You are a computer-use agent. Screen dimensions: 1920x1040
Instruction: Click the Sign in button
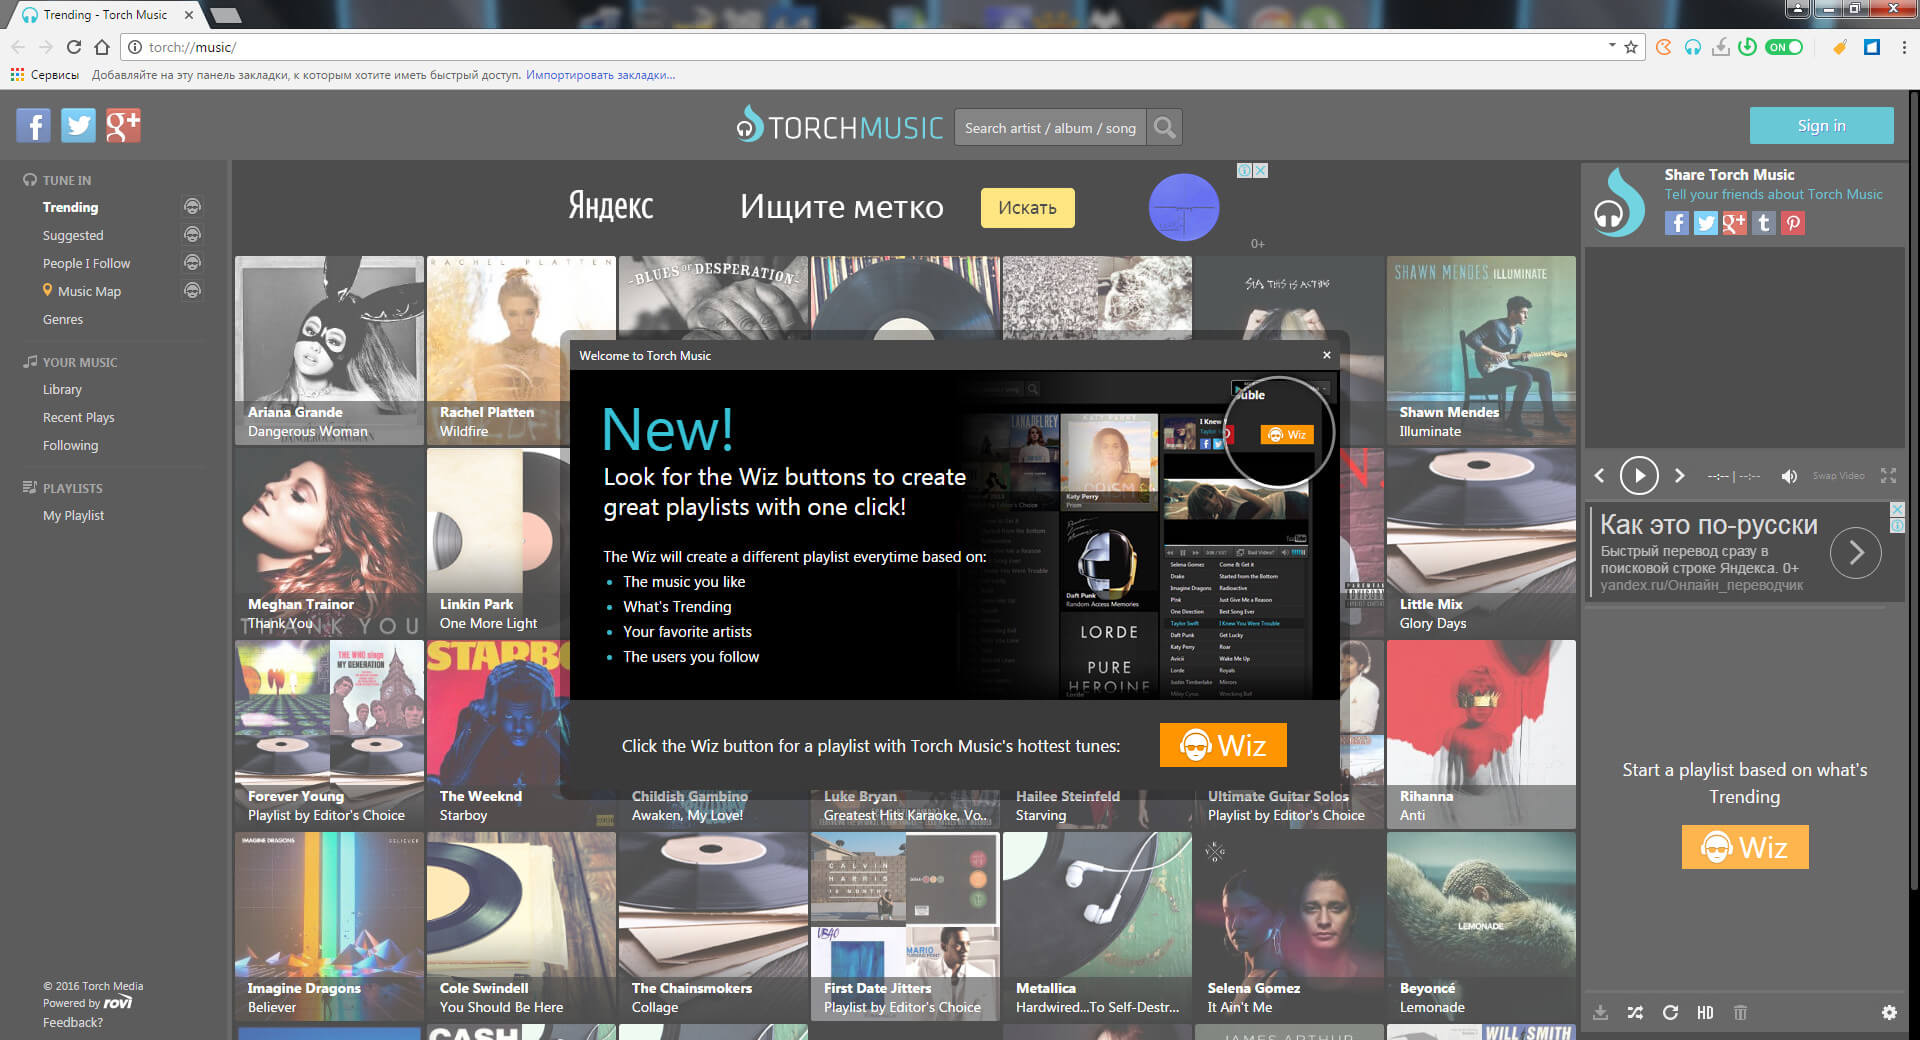(1821, 126)
